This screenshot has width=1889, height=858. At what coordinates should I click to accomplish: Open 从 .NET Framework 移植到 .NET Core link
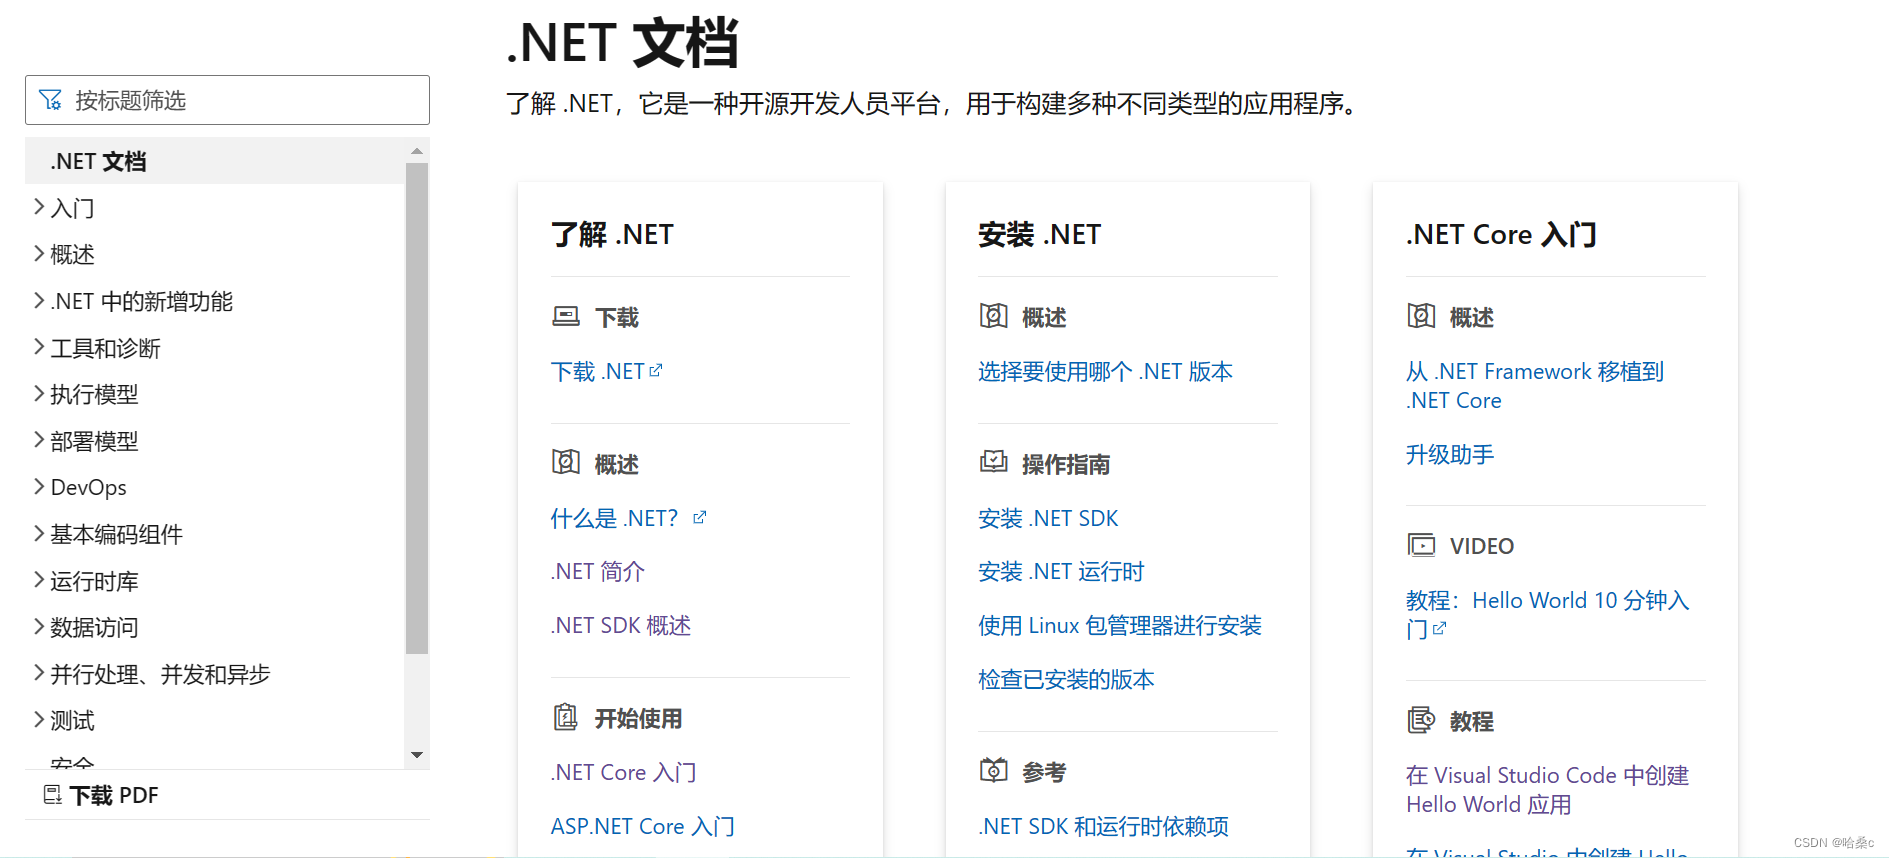pos(1535,386)
